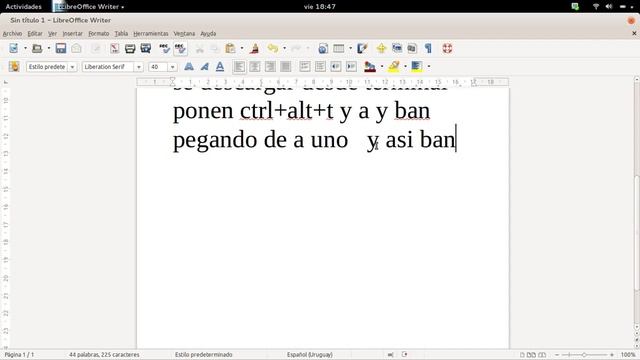
Task: Click Actividades in top bar
Action: 23,7
